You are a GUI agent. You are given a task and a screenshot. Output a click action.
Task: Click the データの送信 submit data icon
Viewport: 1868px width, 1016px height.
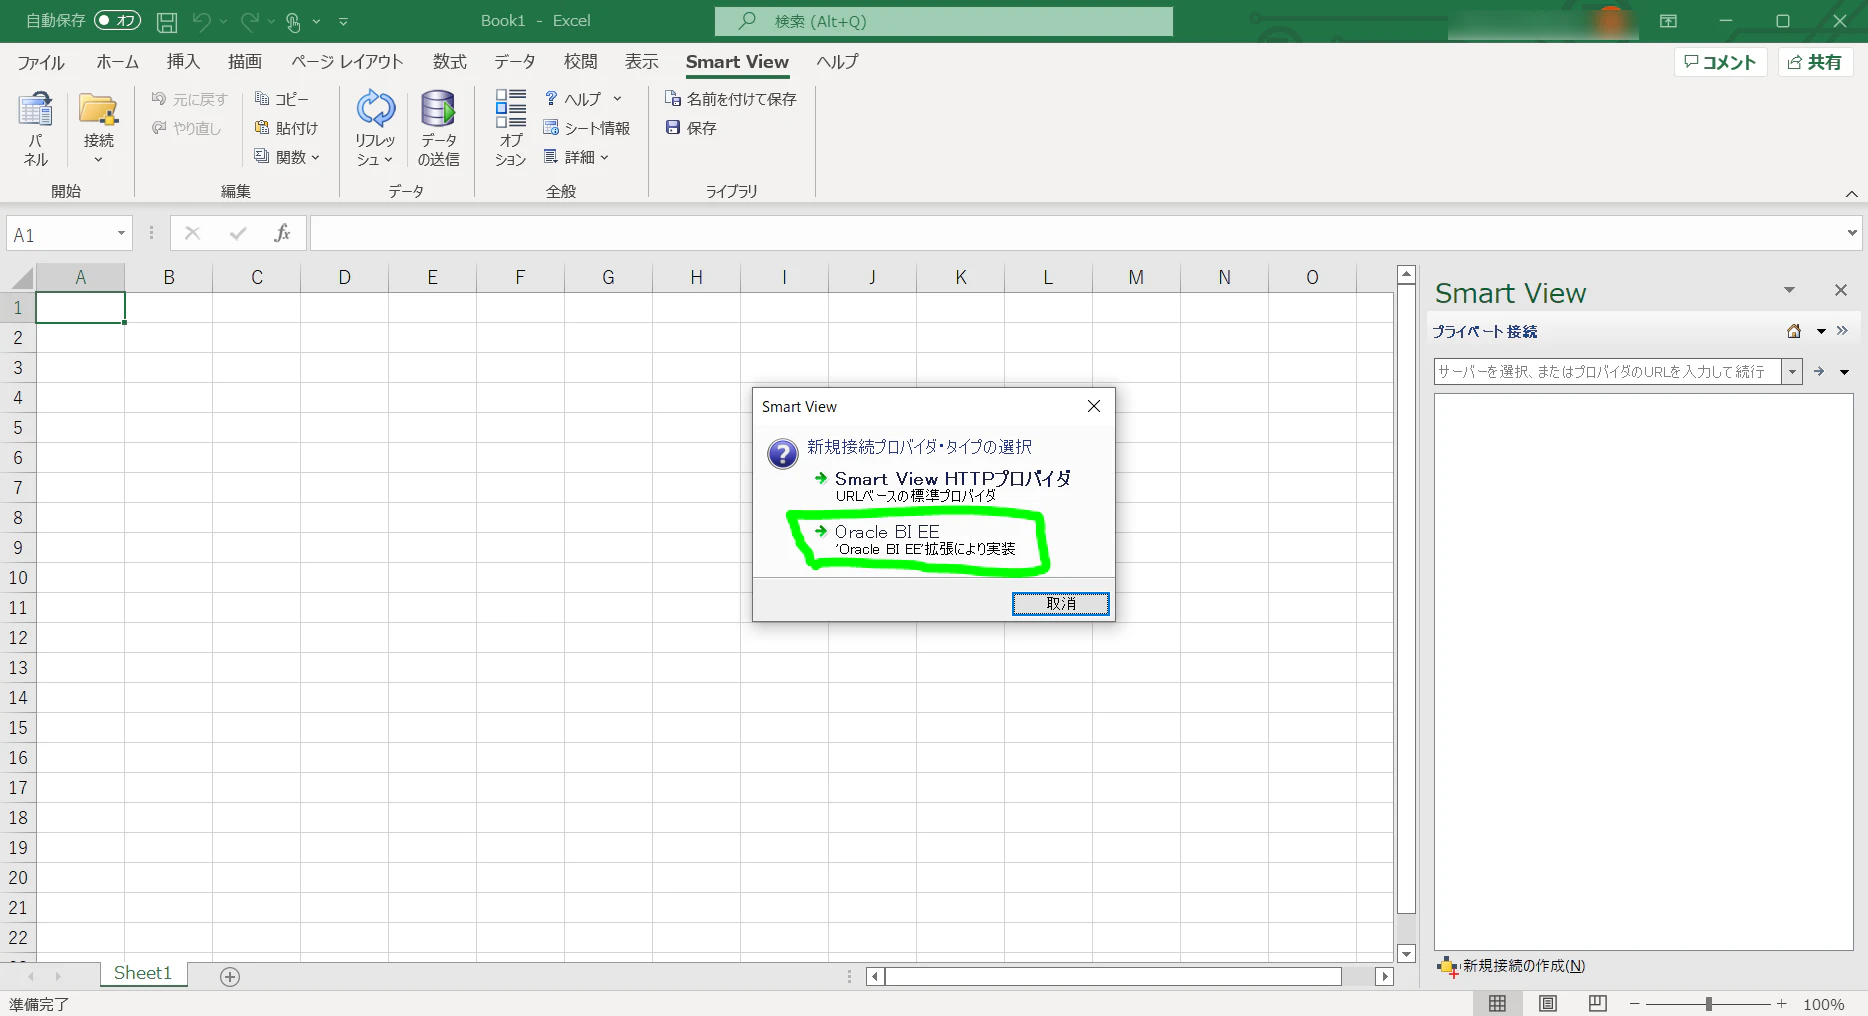click(x=438, y=109)
